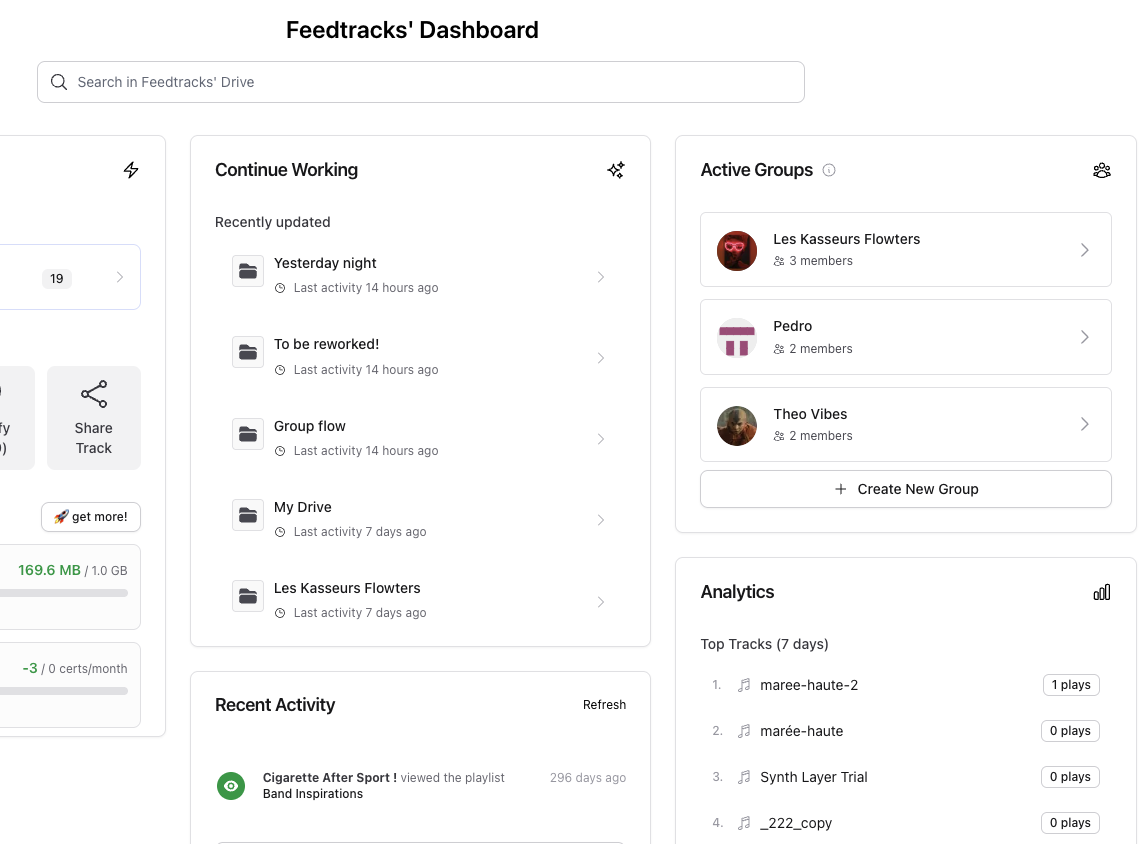The height and width of the screenshot is (844, 1146).
Task: Click the lightning bolt icon on left panel
Action: click(131, 170)
